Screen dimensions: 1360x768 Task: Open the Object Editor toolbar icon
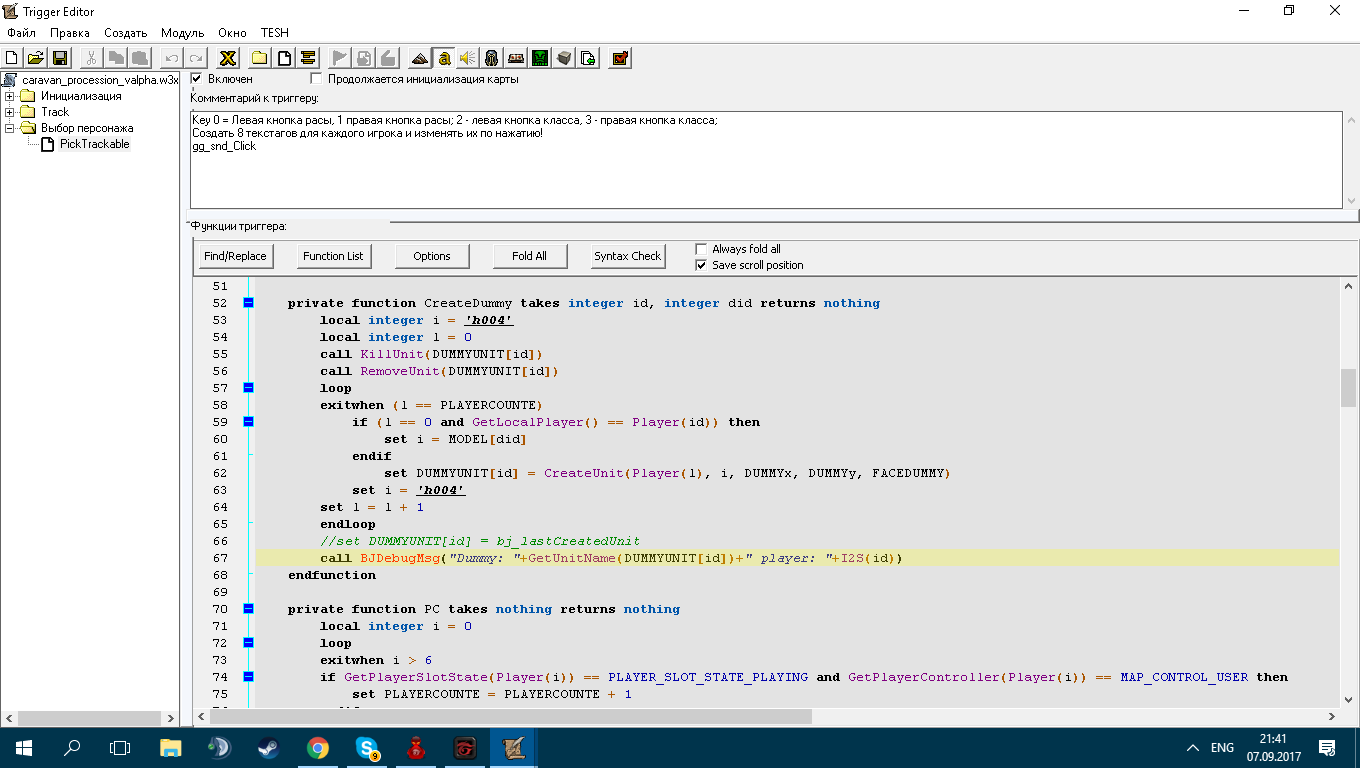pos(491,58)
